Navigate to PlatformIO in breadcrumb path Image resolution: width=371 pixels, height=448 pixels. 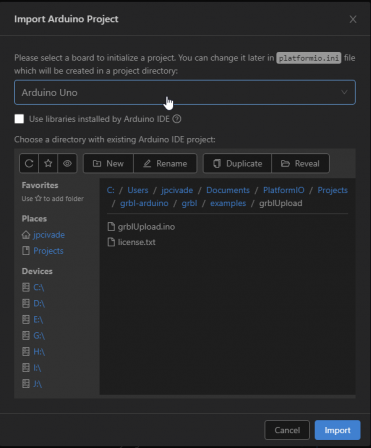point(284,190)
